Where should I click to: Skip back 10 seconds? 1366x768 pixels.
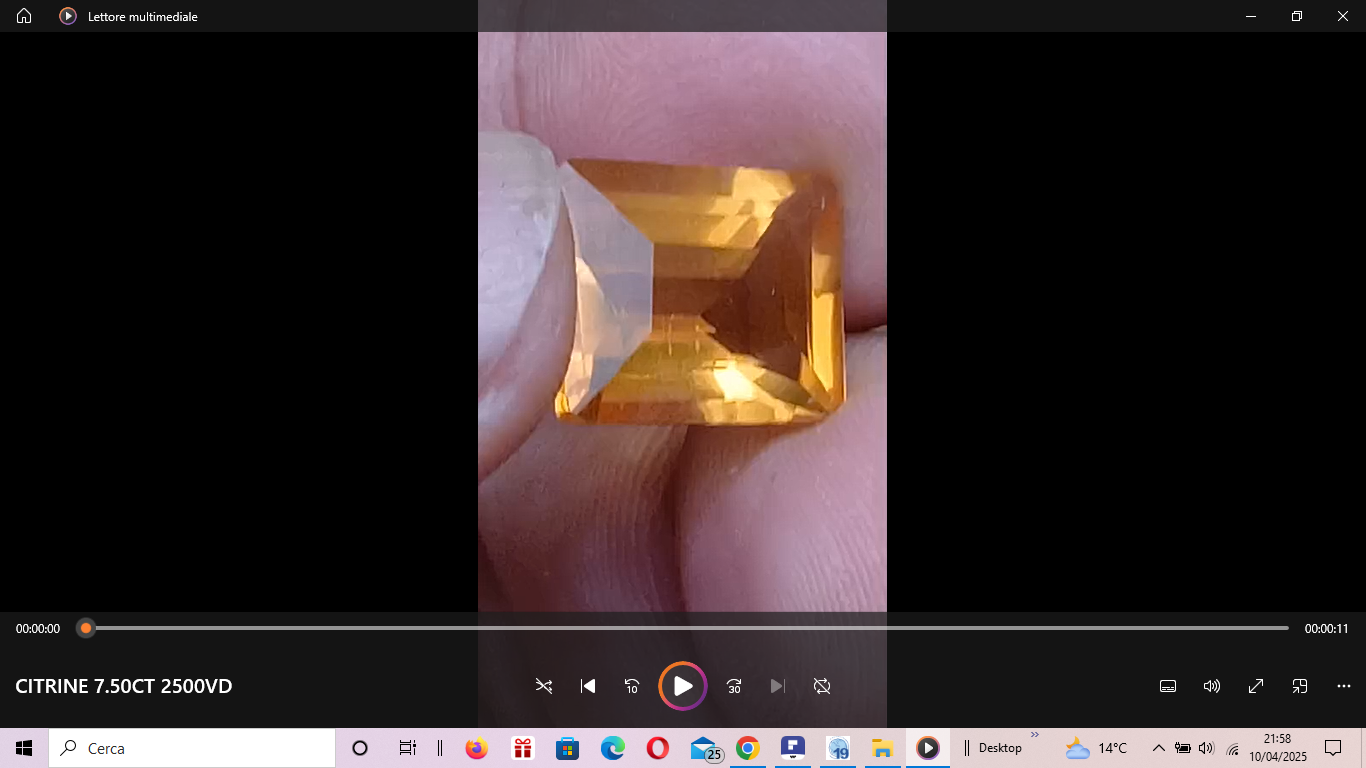pyautogui.click(x=632, y=686)
